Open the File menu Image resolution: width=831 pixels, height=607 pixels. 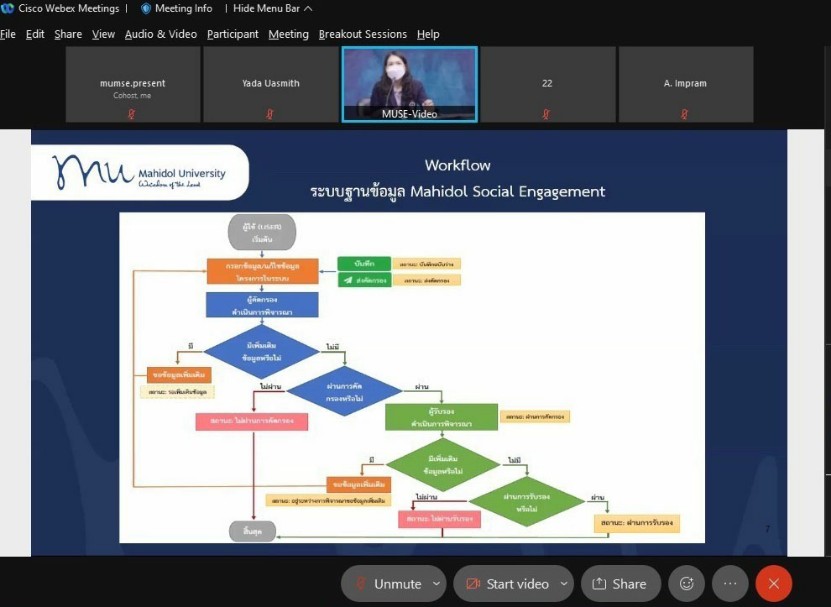(8, 34)
